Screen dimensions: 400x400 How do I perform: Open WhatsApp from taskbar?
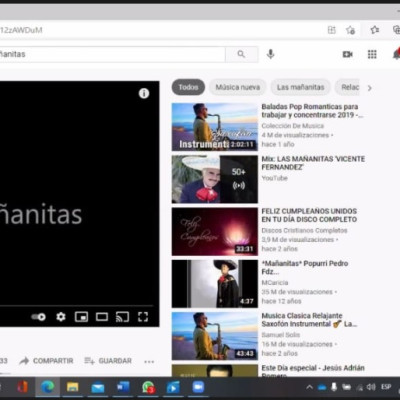pyautogui.click(x=148, y=387)
